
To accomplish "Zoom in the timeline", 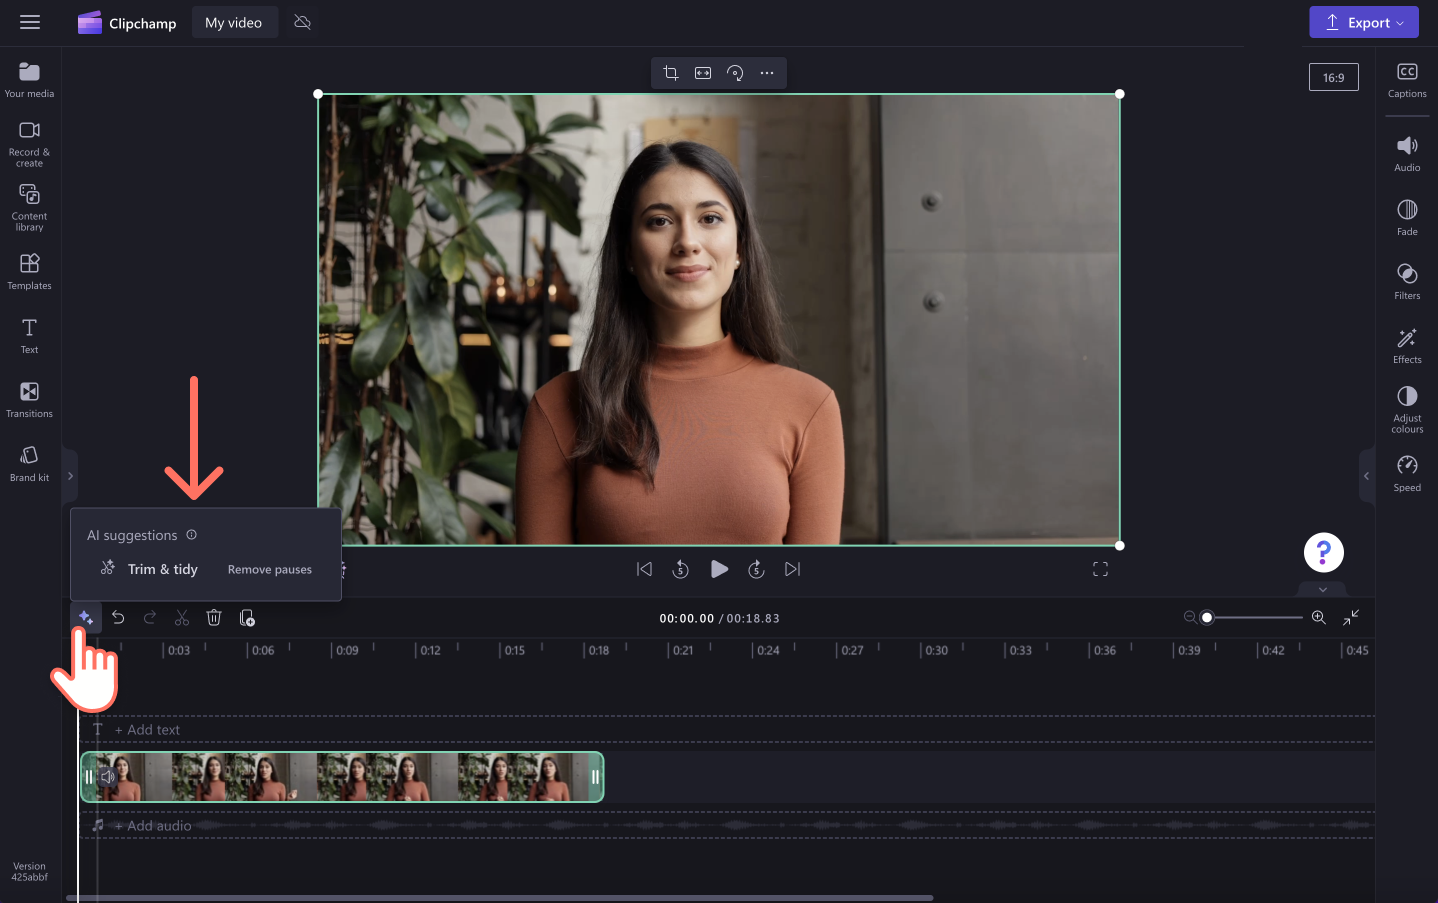I will coord(1319,617).
